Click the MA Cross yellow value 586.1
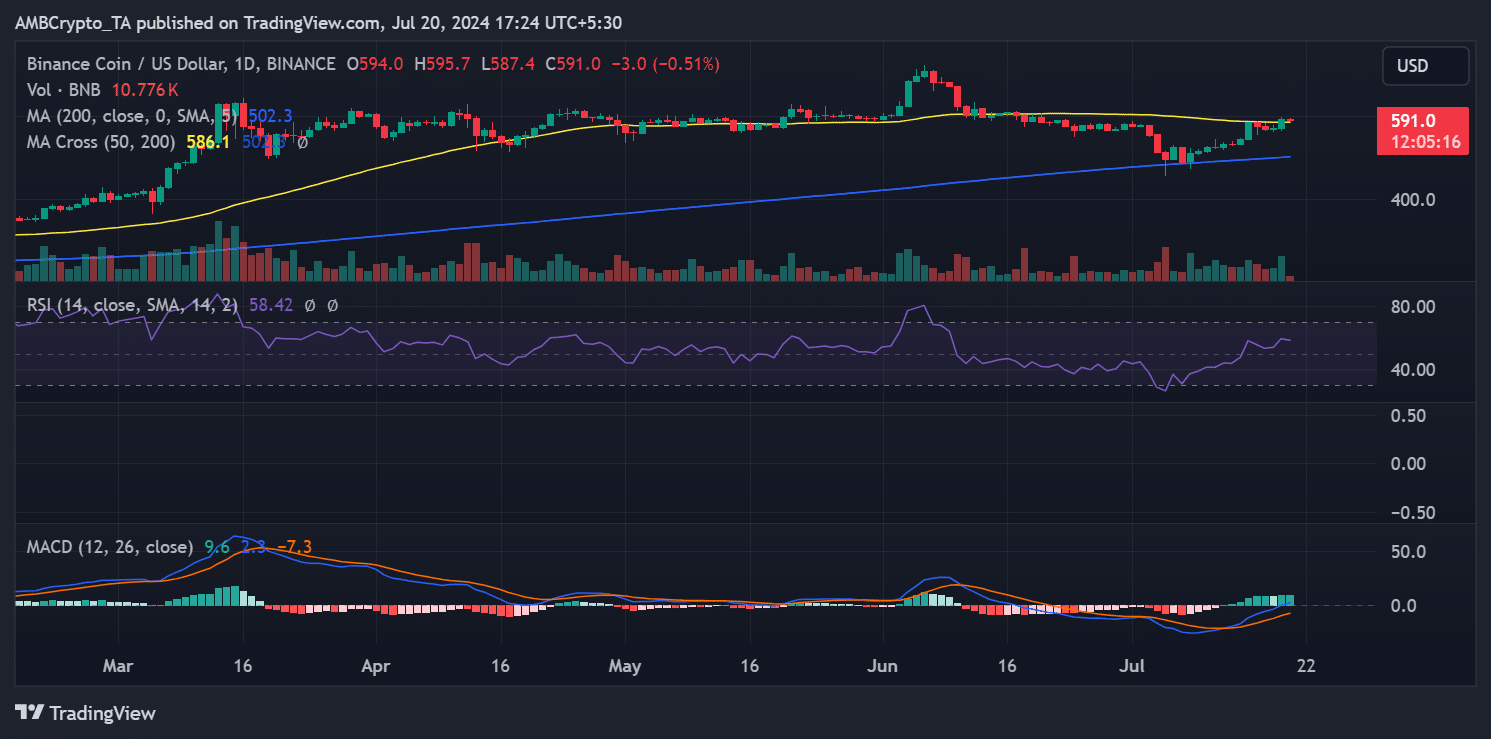1491x739 pixels. click(x=209, y=142)
